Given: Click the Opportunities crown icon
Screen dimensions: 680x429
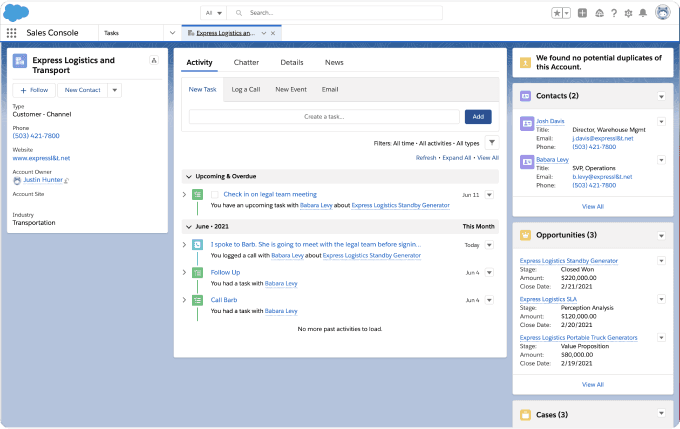Looking at the screenshot, I should point(525,235).
